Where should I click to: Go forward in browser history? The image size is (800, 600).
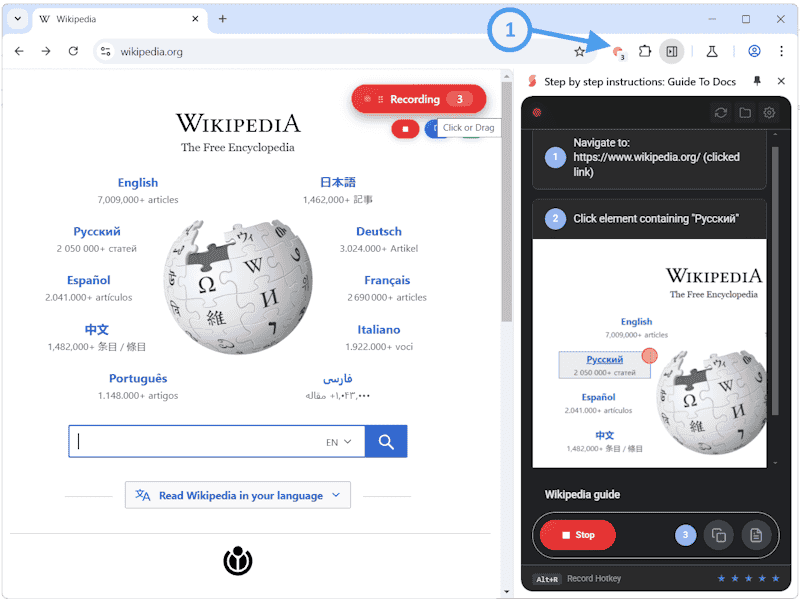46,51
